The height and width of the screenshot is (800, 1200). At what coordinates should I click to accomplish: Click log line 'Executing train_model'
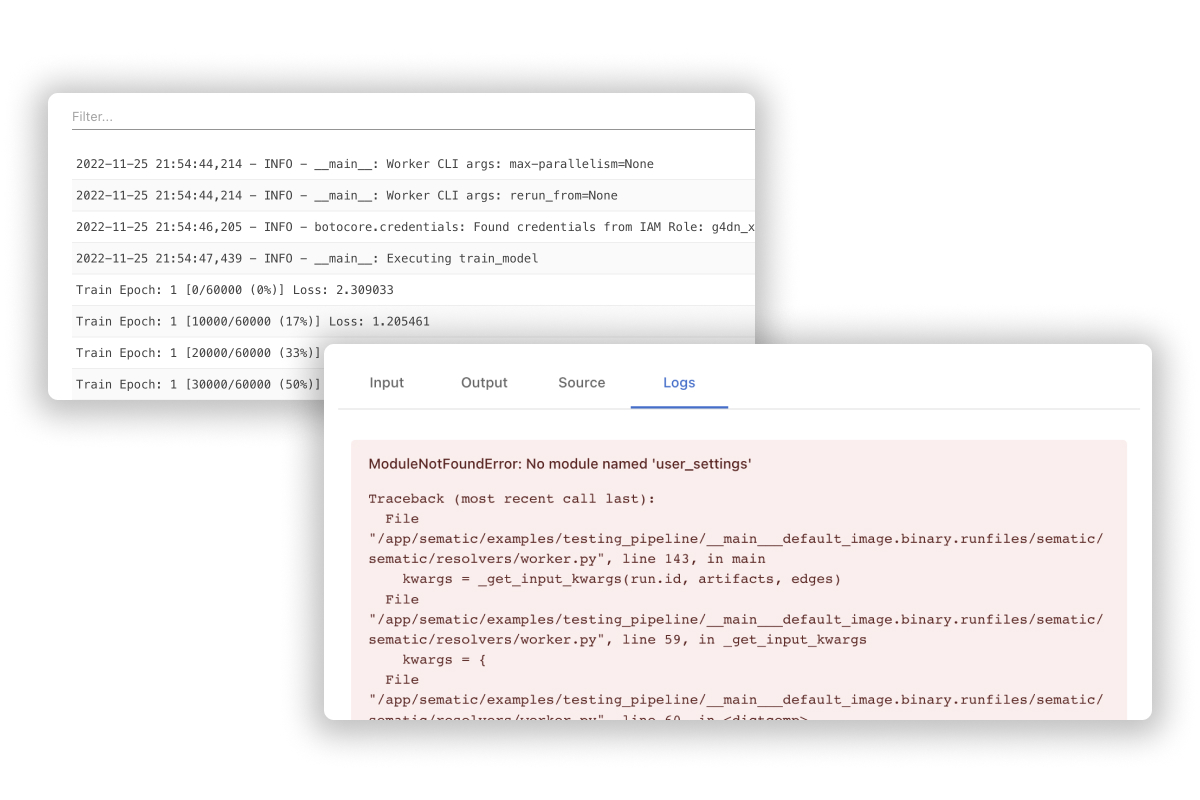pyautogui.click(x=413, y=258)
